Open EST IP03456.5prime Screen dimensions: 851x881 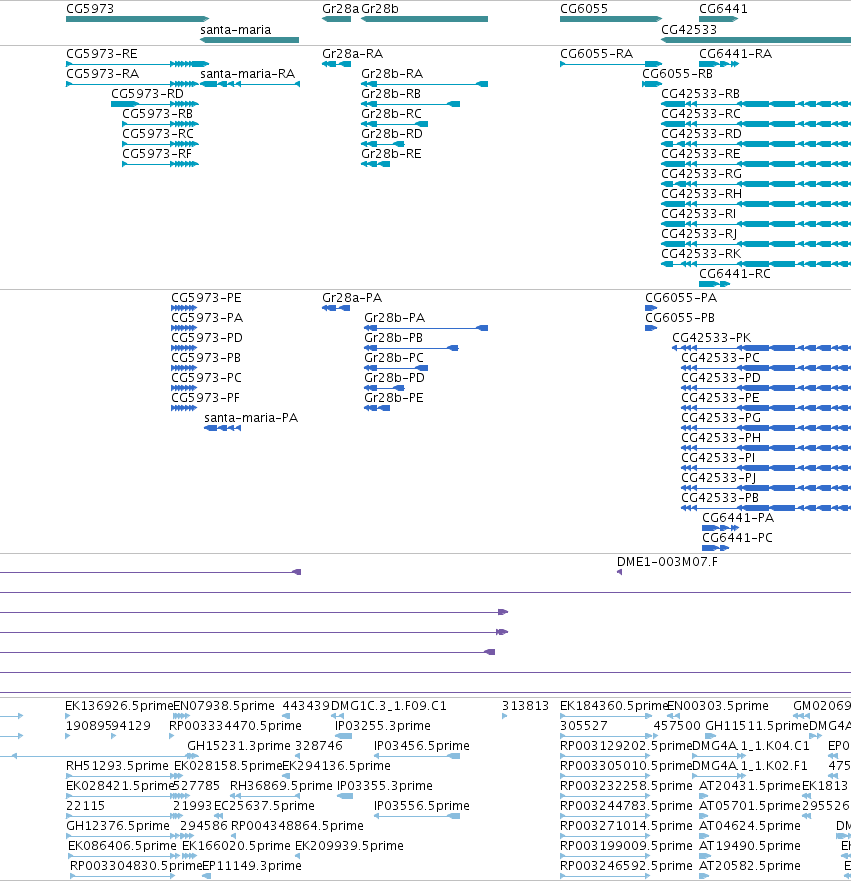[422, 746]
